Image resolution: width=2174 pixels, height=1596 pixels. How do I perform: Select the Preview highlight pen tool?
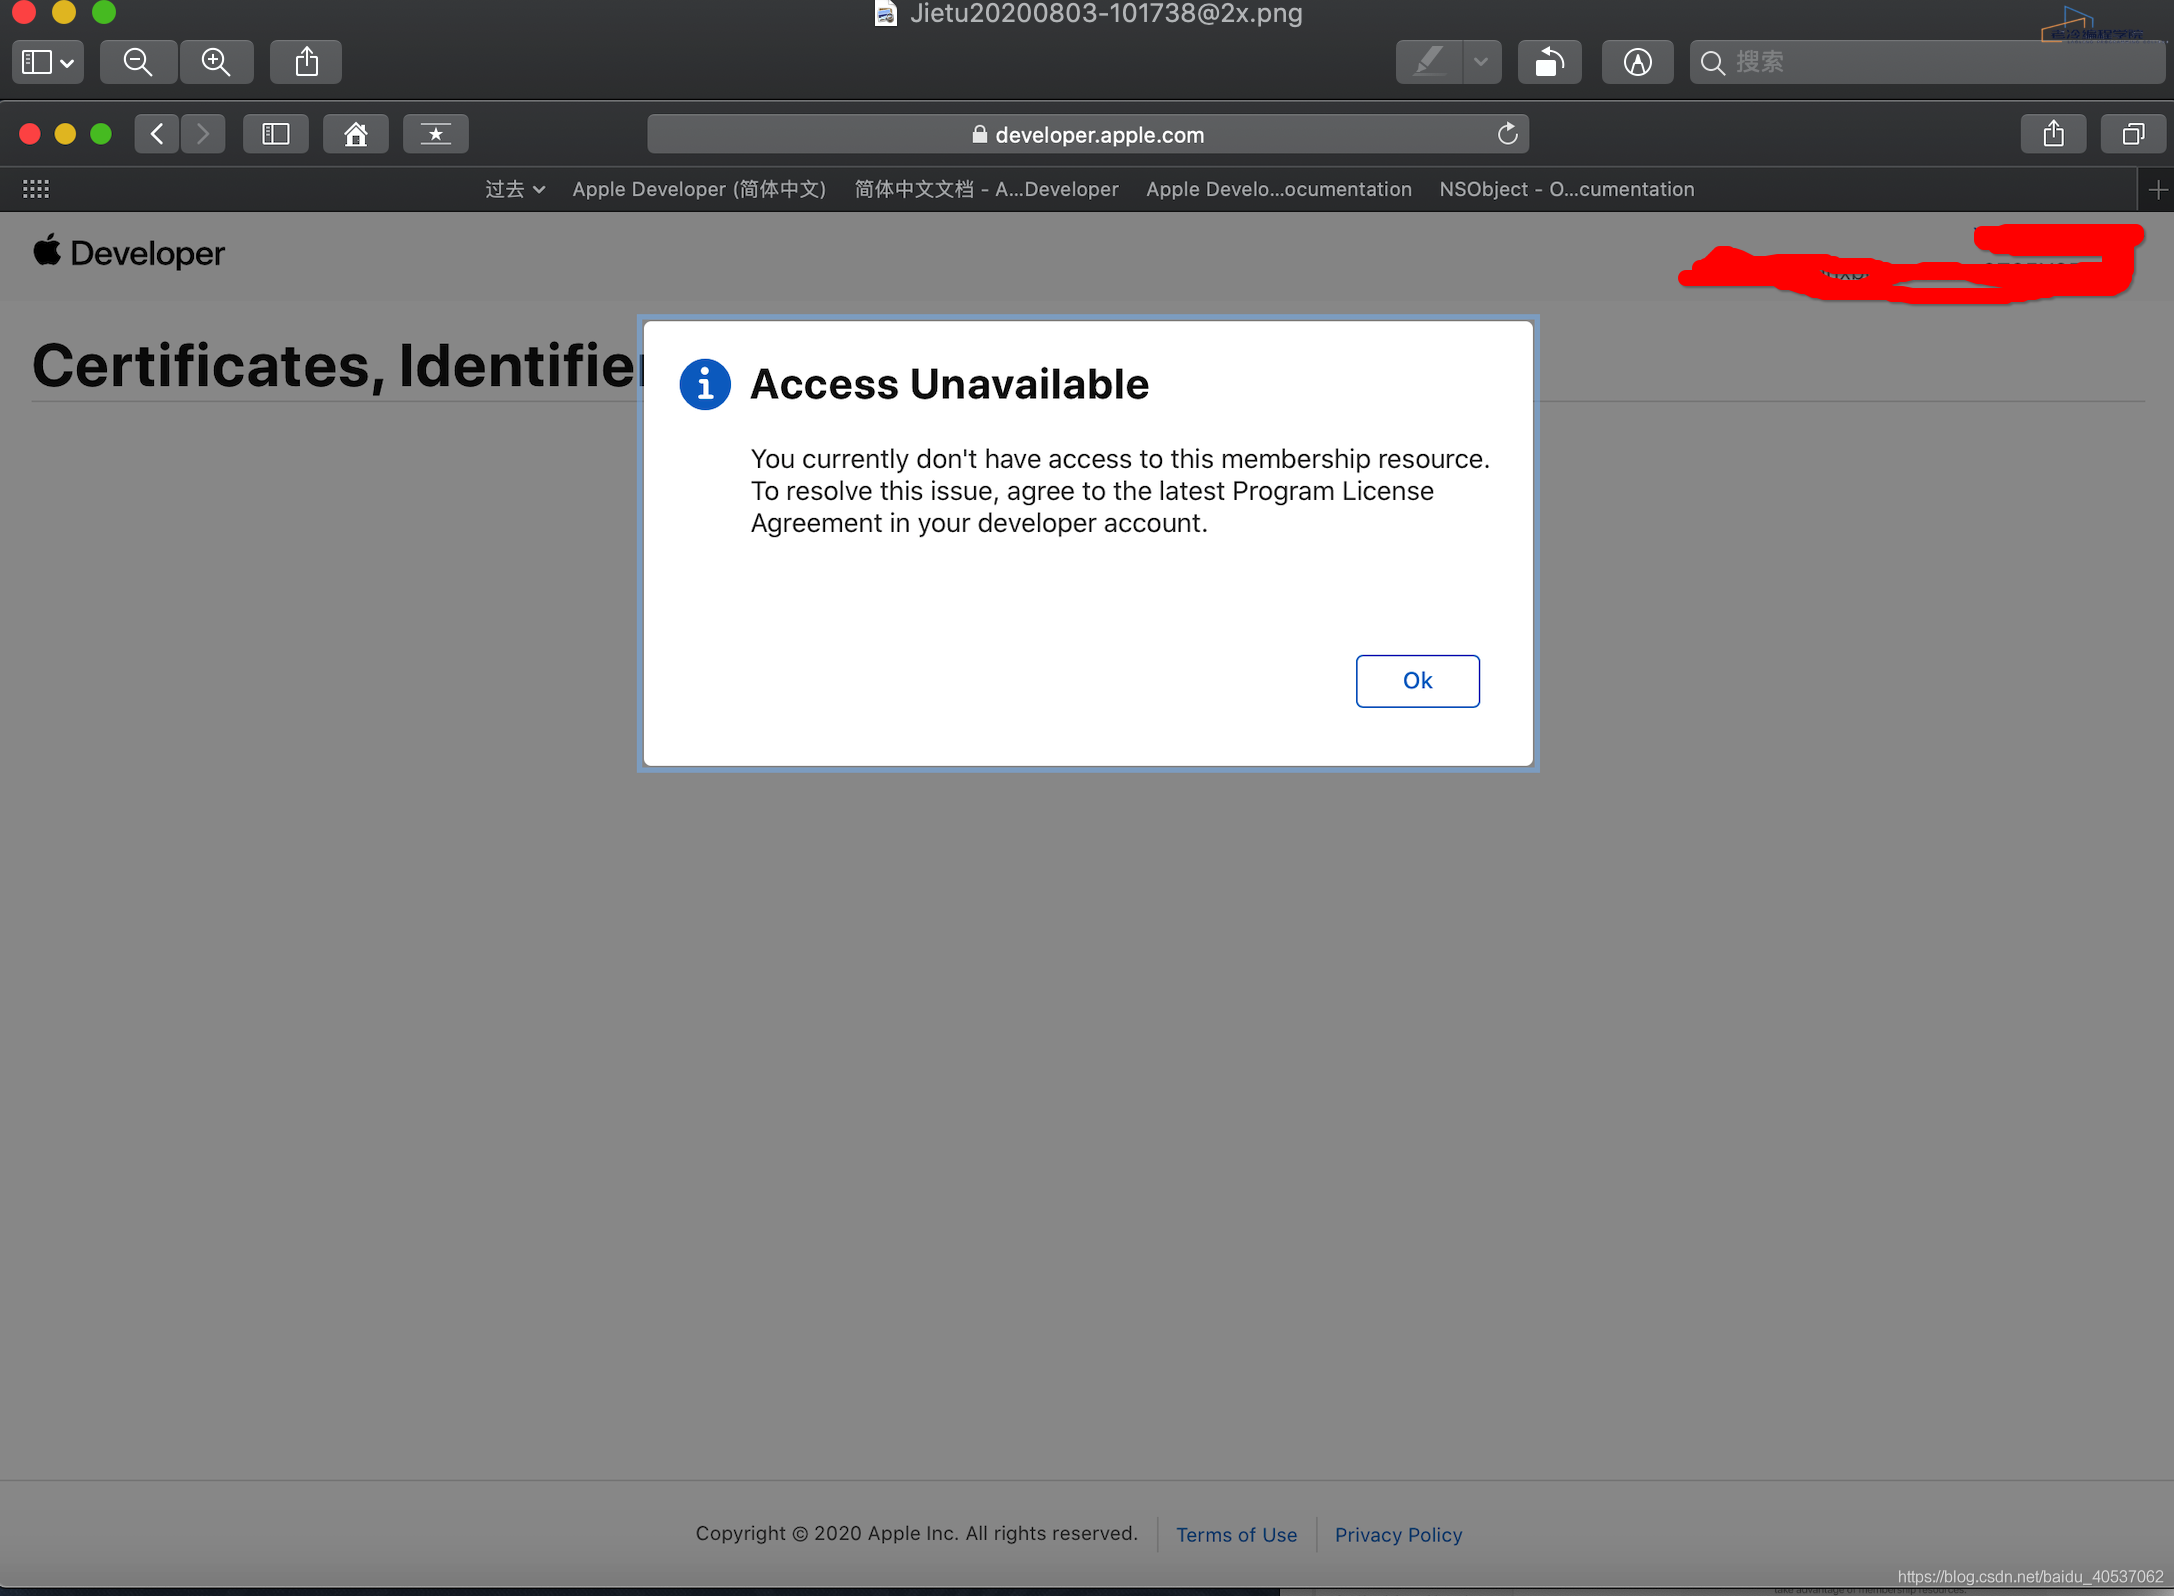1429,62
